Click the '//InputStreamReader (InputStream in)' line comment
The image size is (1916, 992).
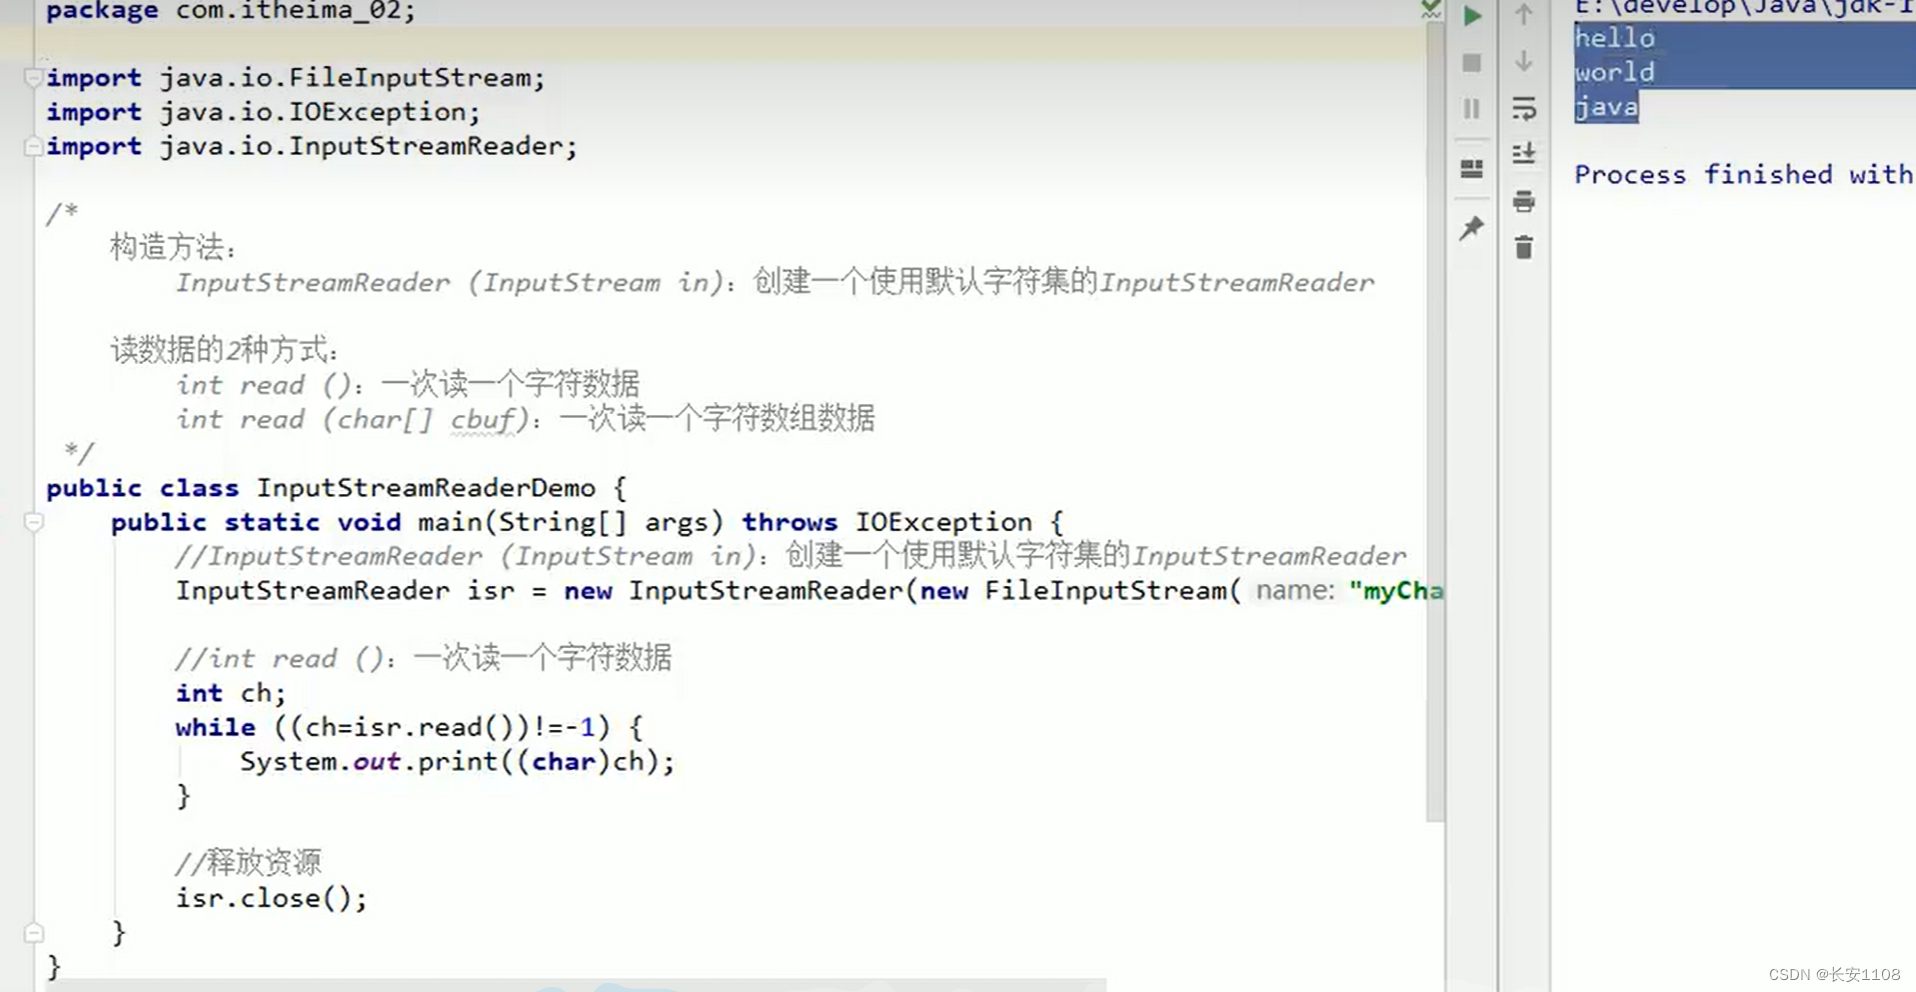[791, 556]
